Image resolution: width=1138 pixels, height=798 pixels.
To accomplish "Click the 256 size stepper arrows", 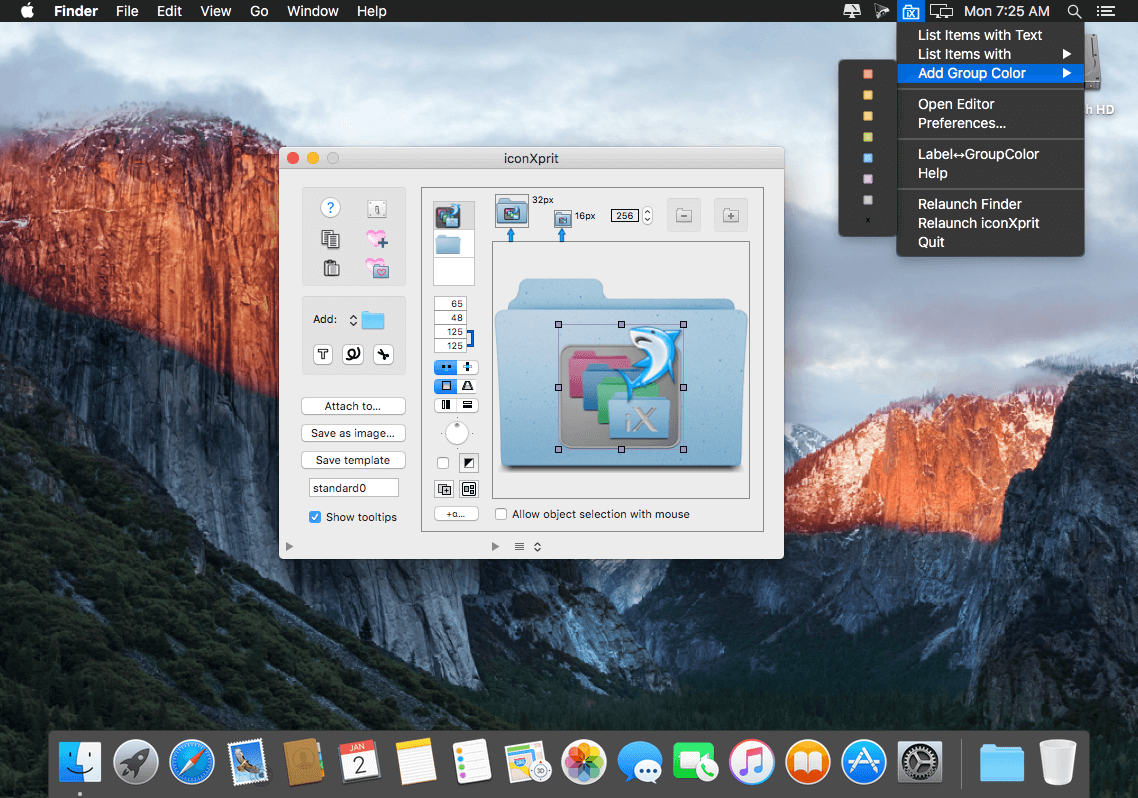I will tap(647, 215).
